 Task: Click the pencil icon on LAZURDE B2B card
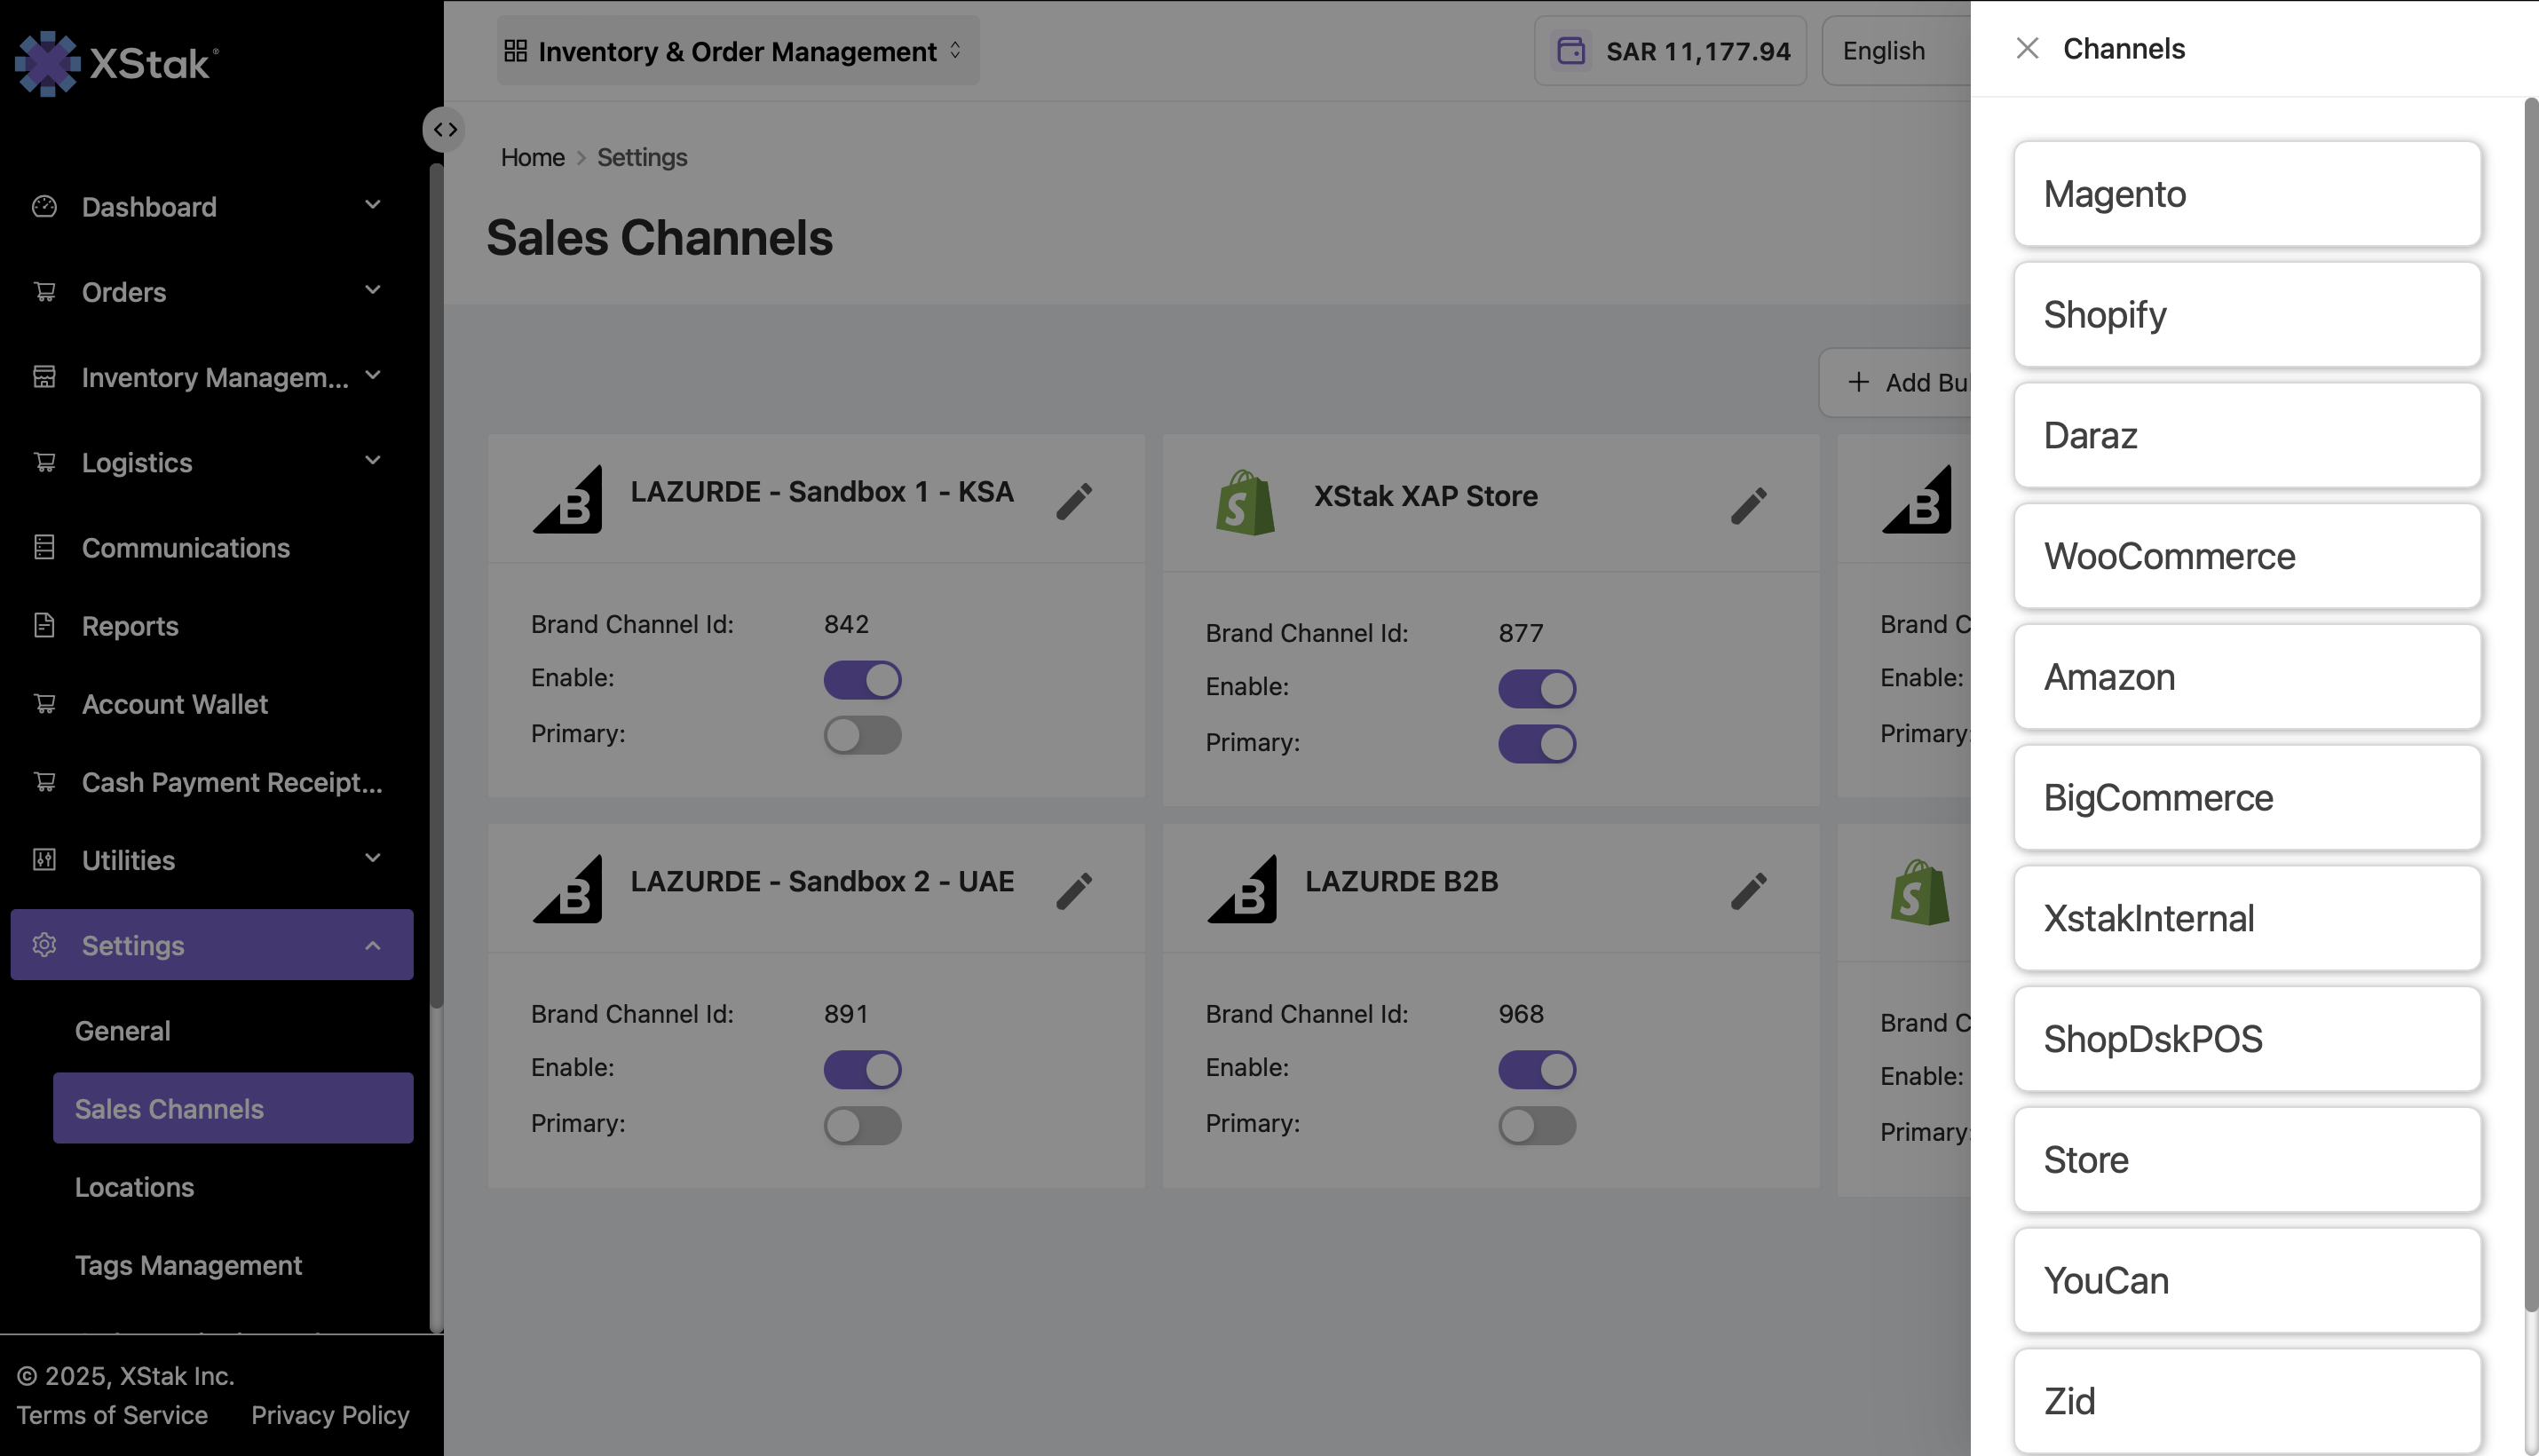point(1748,891)
